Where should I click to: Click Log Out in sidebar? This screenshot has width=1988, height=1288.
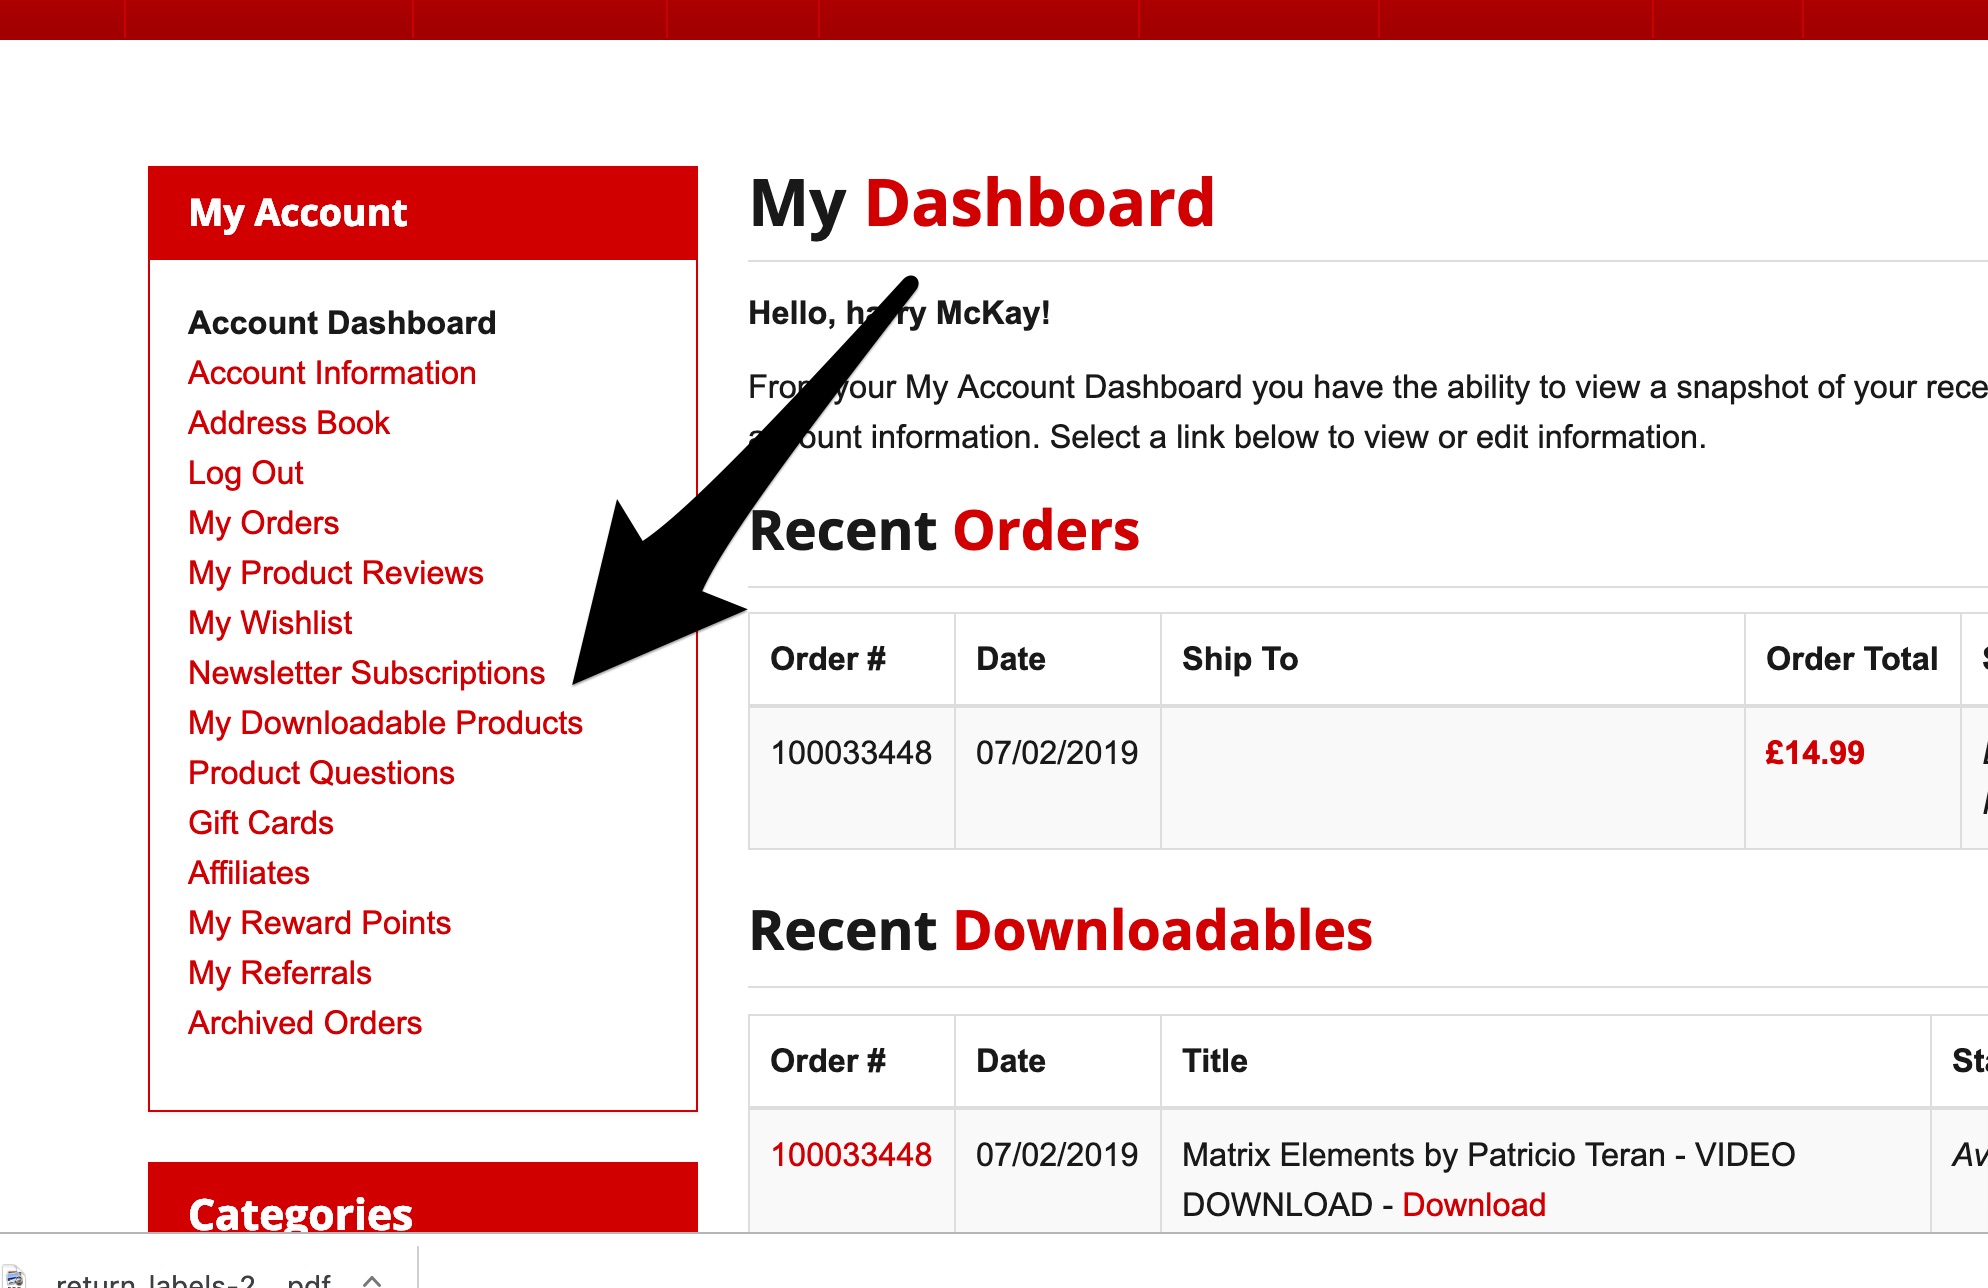[245, 473]
